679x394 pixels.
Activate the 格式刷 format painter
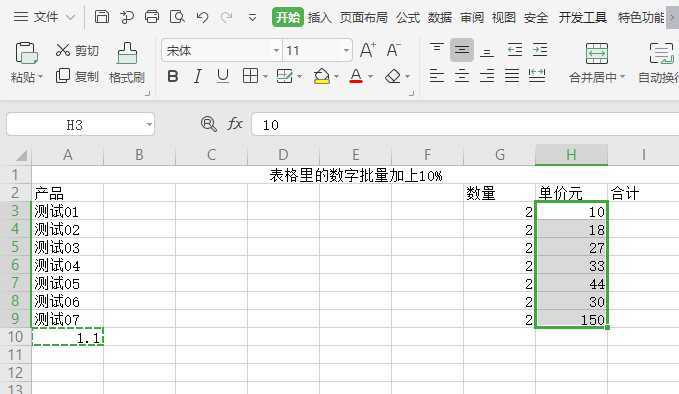(x=126, y=63)
